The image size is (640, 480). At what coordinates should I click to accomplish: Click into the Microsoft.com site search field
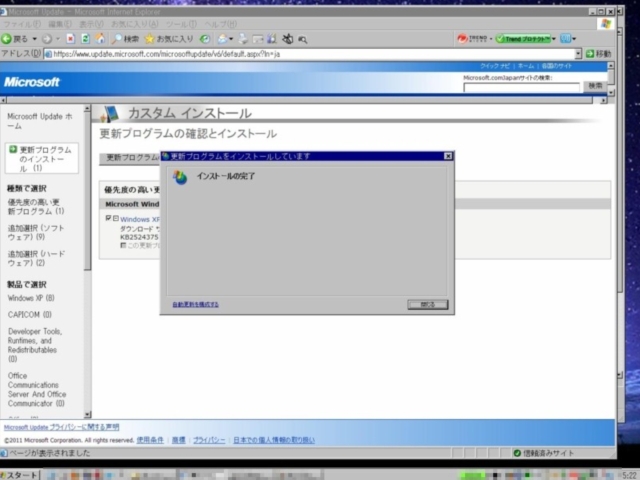[521, 87]
